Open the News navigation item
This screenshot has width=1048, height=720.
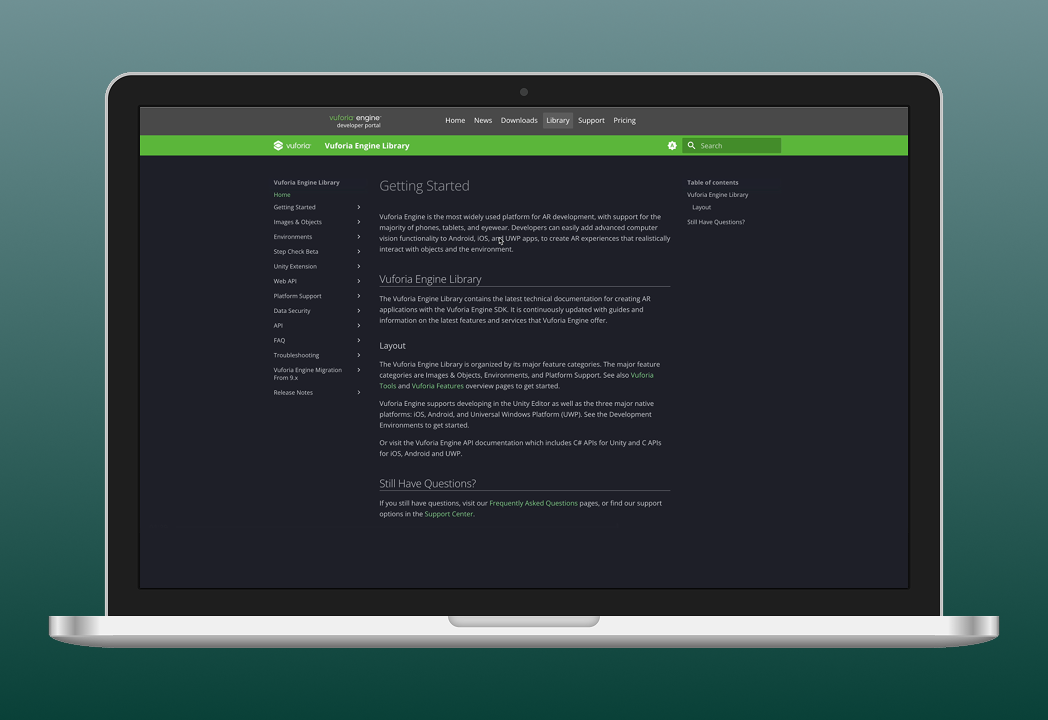(x=483, y=120)
